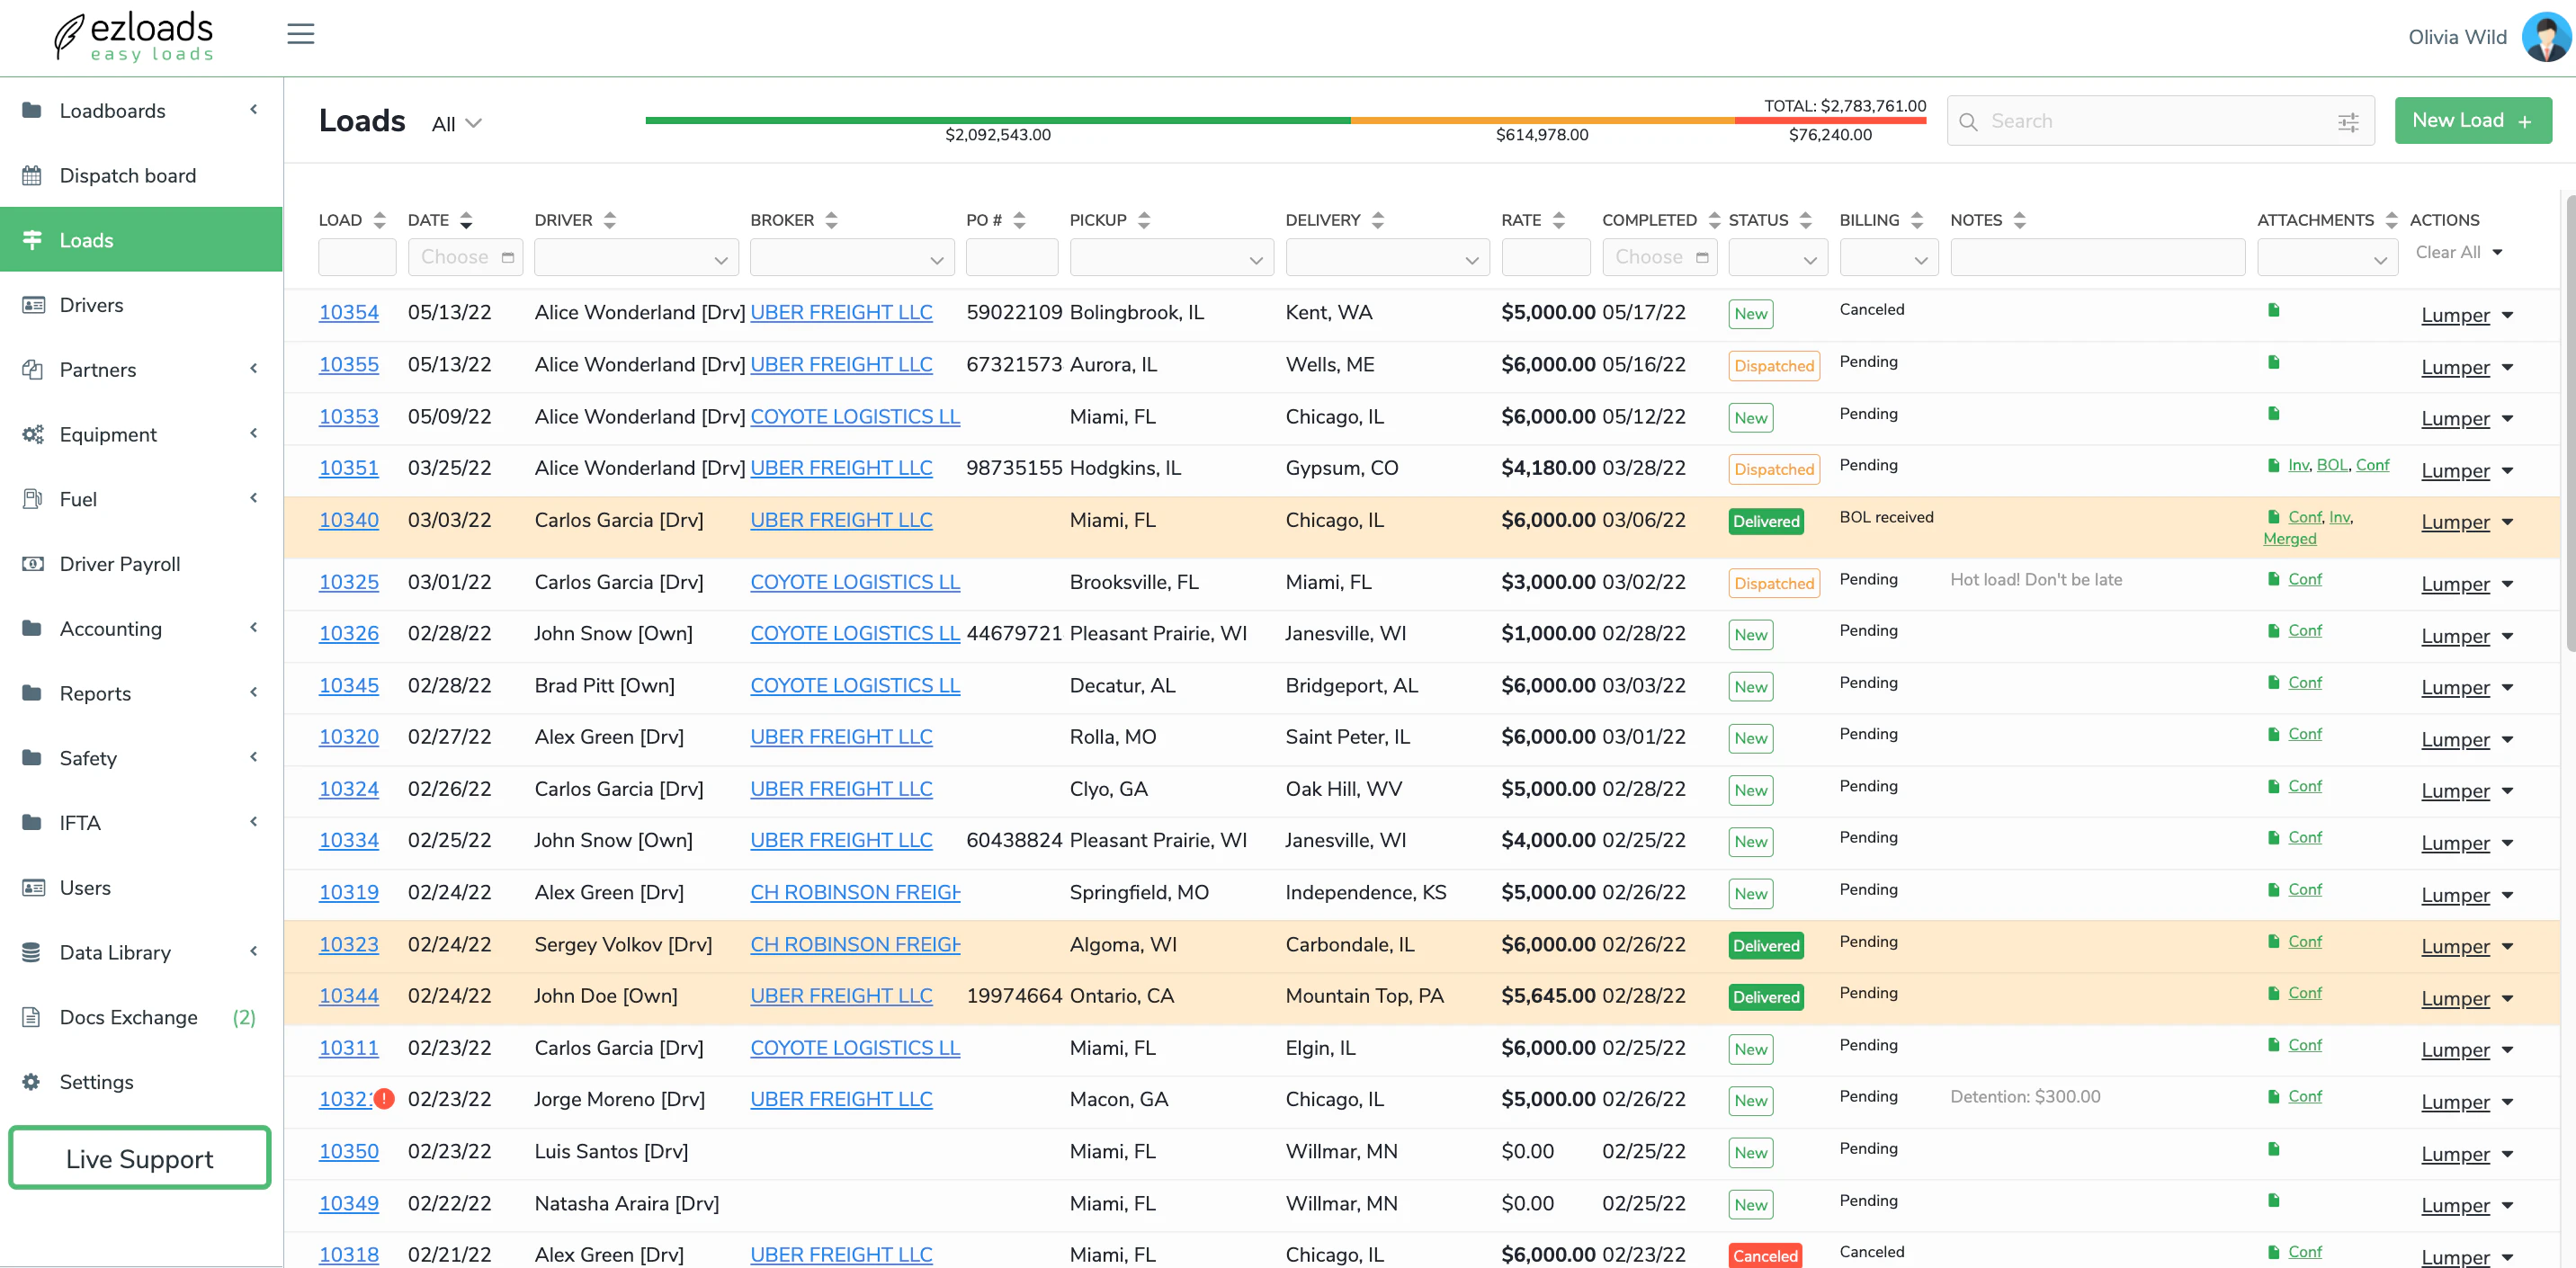Click the orange segment of the totals progress bar
This screenshot has width=2576, height=1268.
(x=1540, y=120)
